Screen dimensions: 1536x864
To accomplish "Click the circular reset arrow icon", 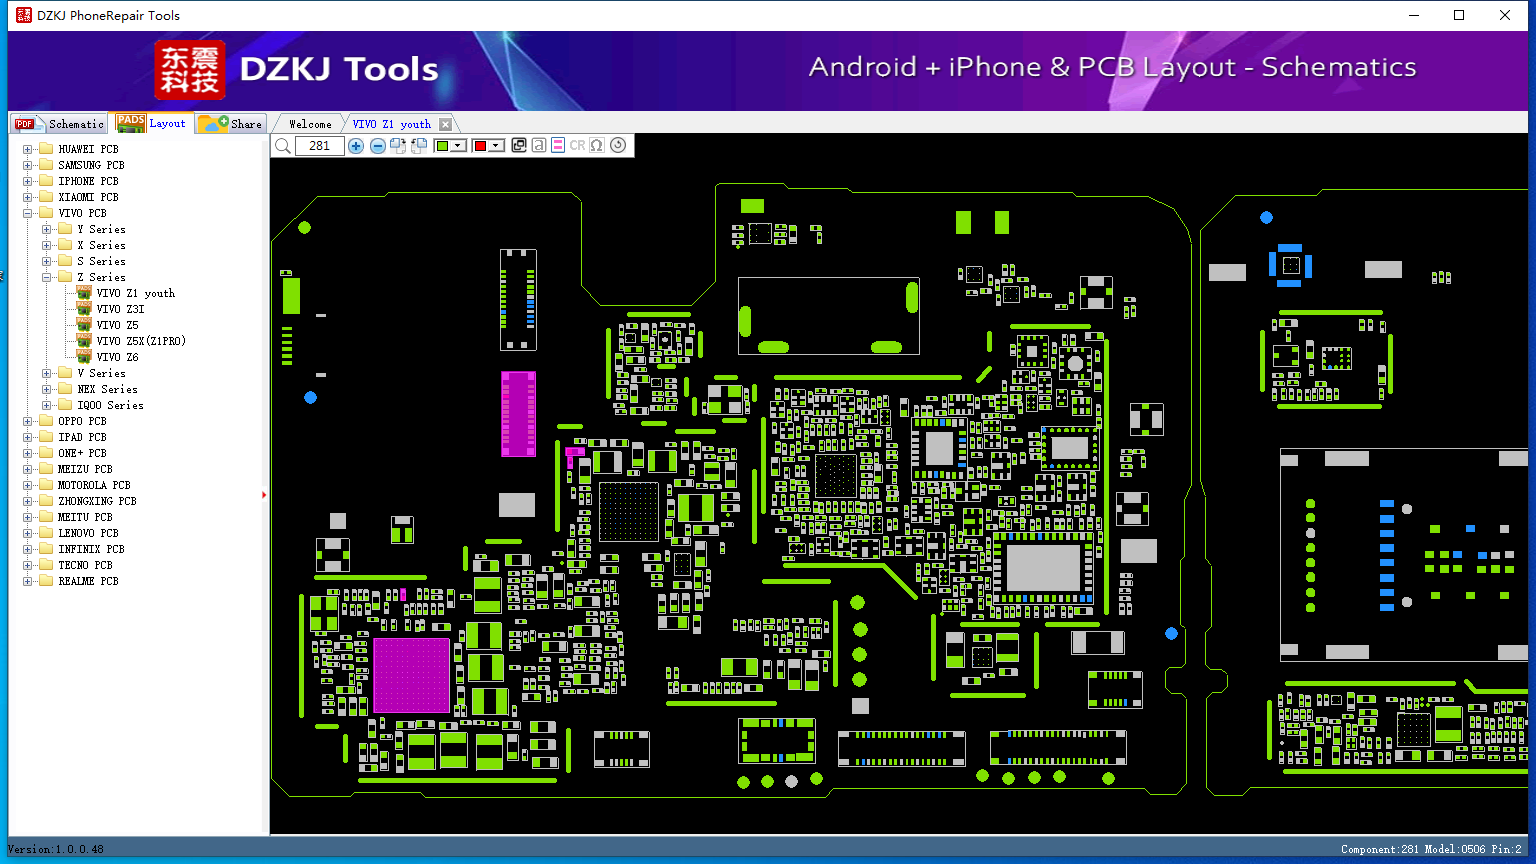I will tap(618, 146).
